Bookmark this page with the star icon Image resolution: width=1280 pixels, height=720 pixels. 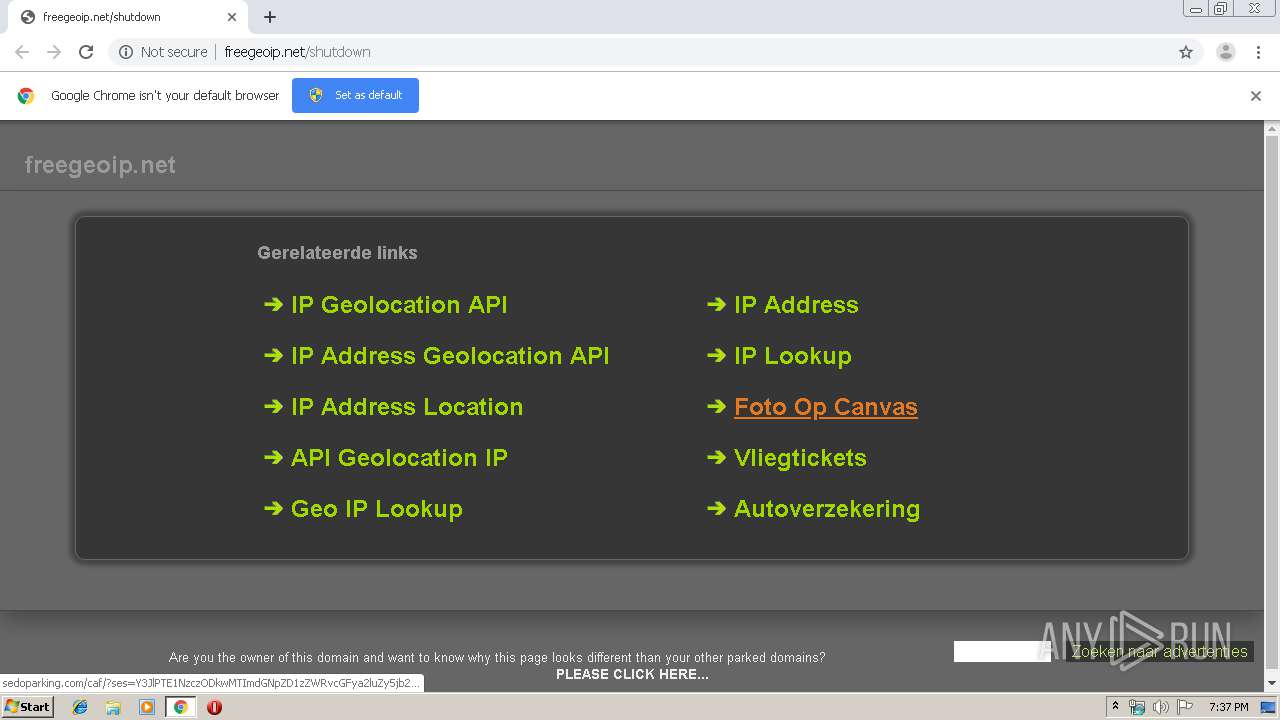click(x=1186, y=52)
